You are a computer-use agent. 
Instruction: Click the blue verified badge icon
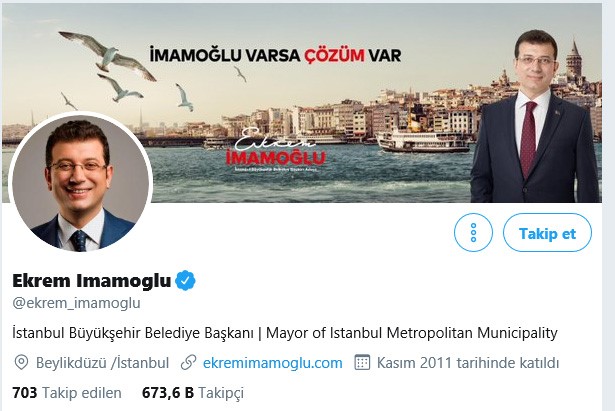click(x=185, y=281)
